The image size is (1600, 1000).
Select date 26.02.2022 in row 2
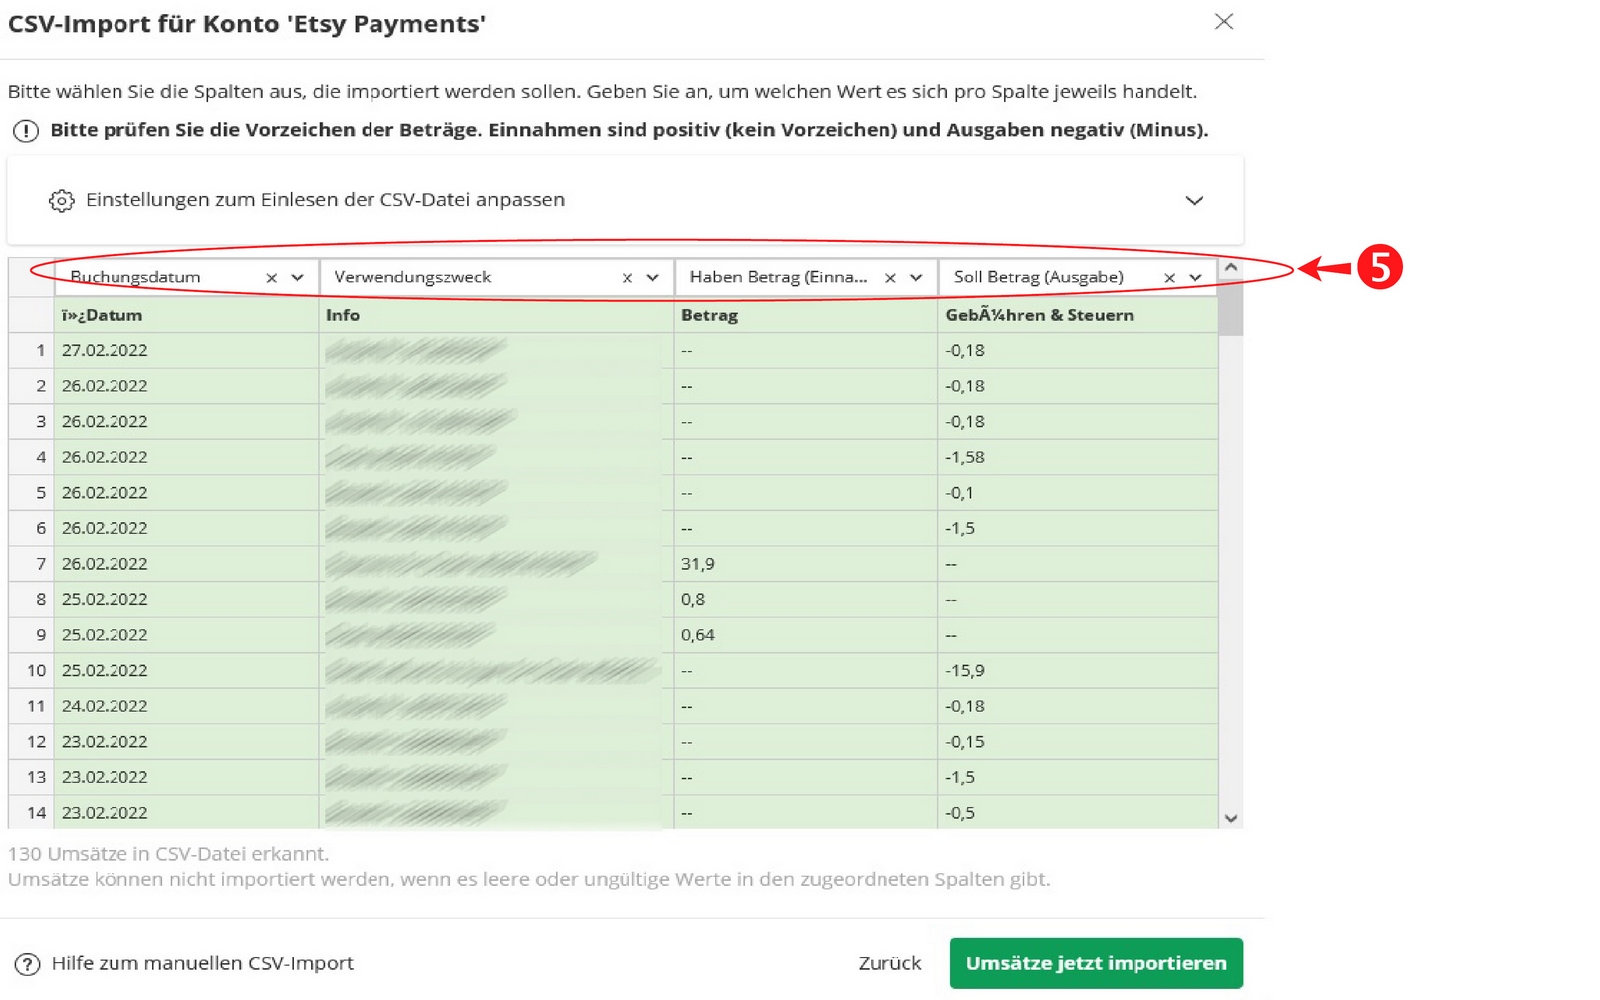pyautogui.click(x=104, y=386)
